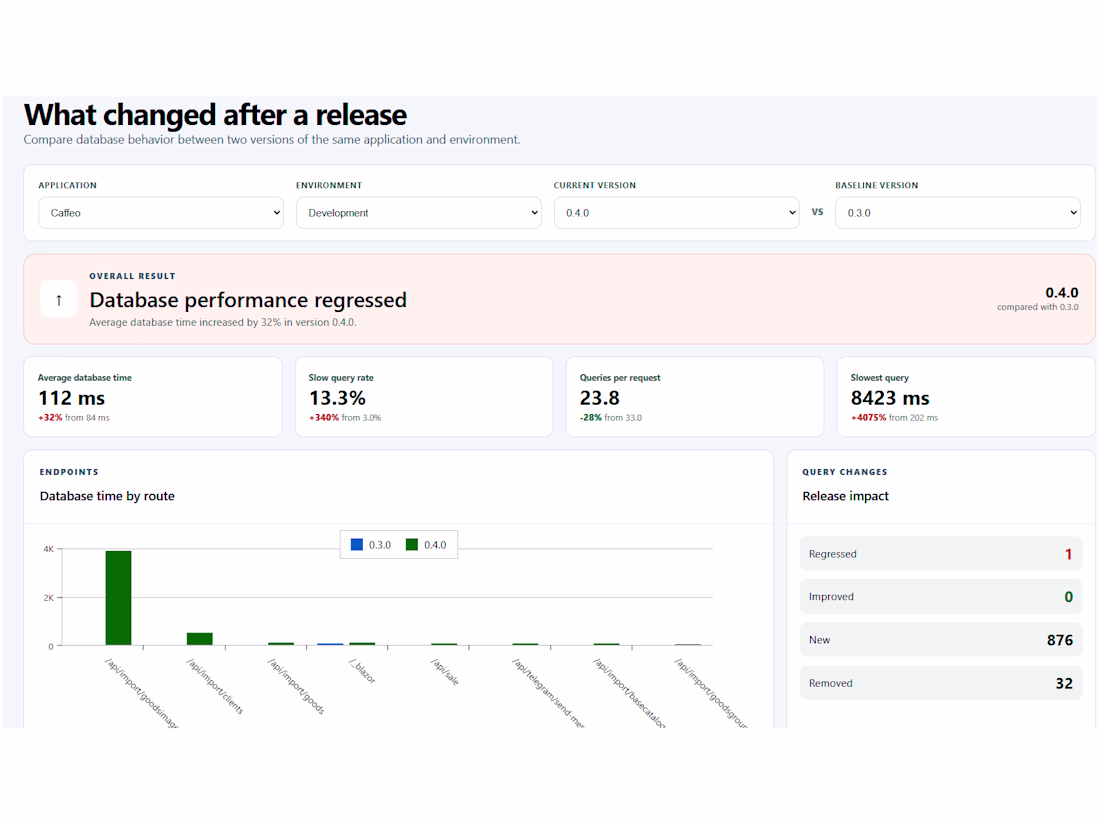Click the Regressed row in Release impact
Image resolution: width=1100 pixels, height=825 pixels.
(x=941, y=554)
